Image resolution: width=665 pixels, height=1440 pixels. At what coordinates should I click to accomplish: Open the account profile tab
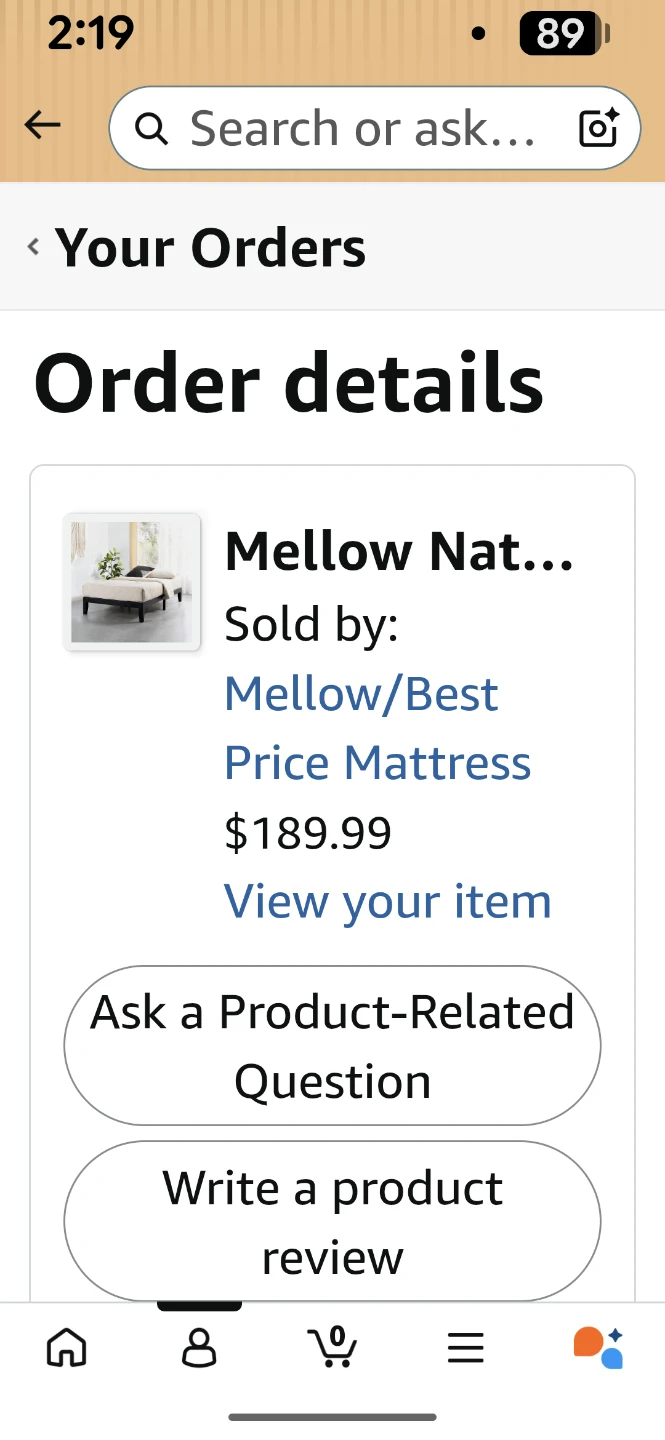[199, 1347]
